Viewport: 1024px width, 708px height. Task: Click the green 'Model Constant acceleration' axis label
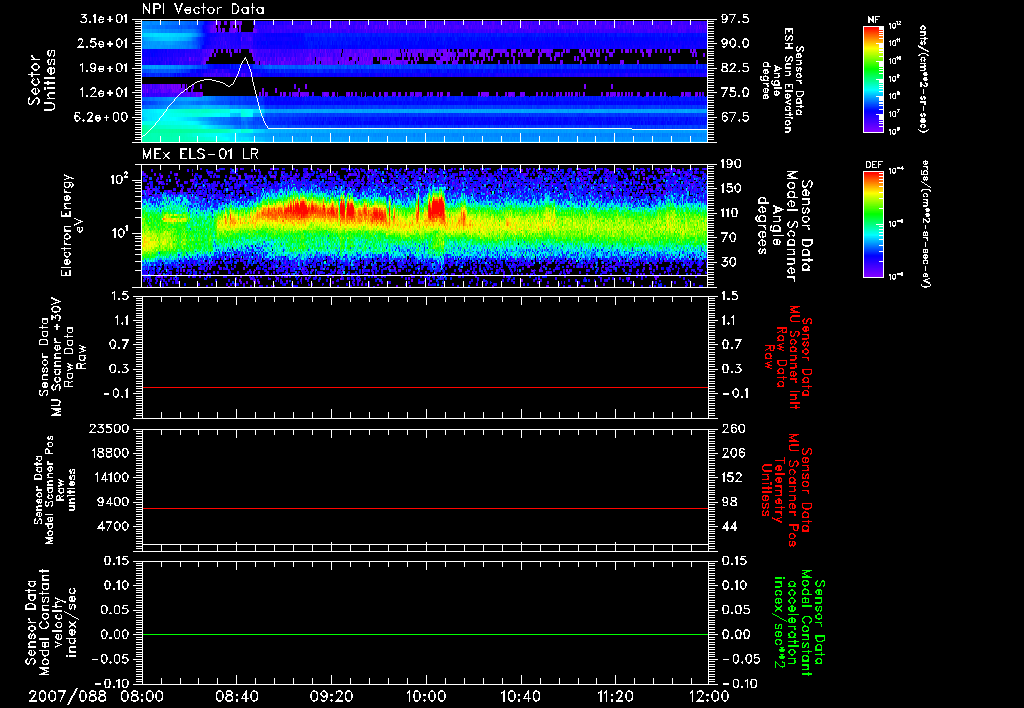[800, 624]
